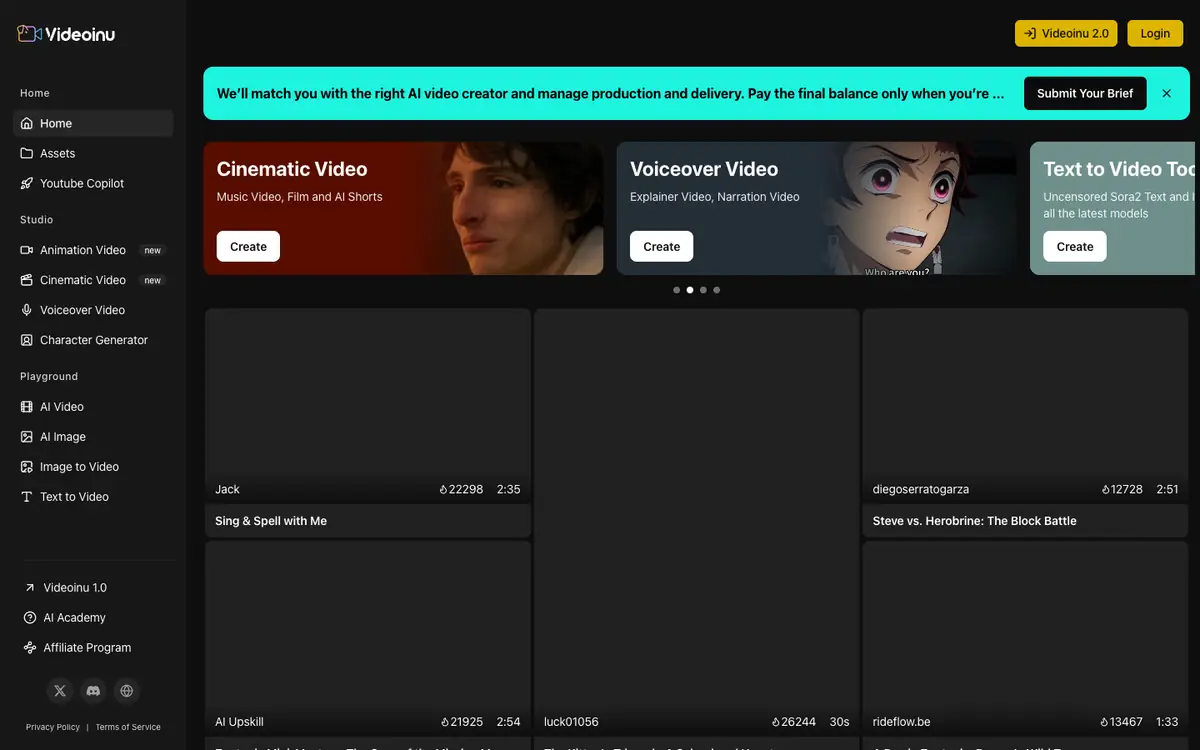Screen dimensions: 1200x750
Task: Click flame likes count 21925
Action: pos(461,722)
